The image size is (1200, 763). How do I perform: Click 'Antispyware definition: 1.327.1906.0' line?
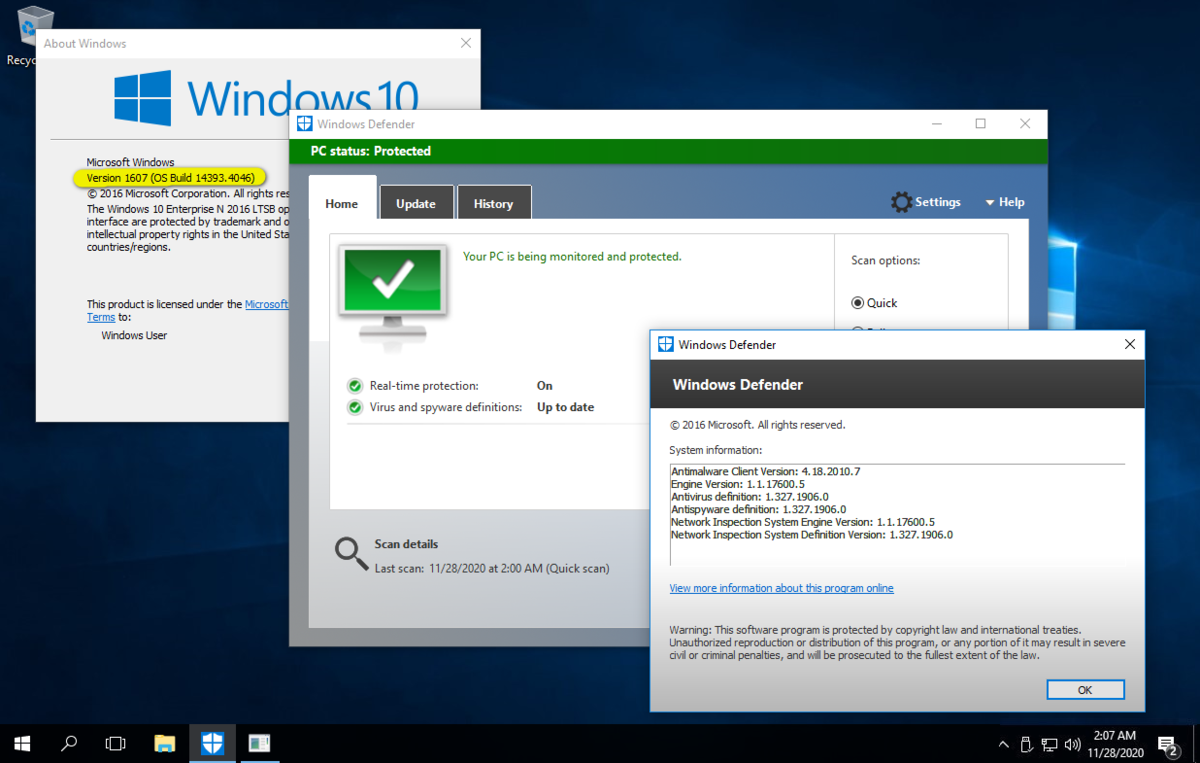pos(759,509)
